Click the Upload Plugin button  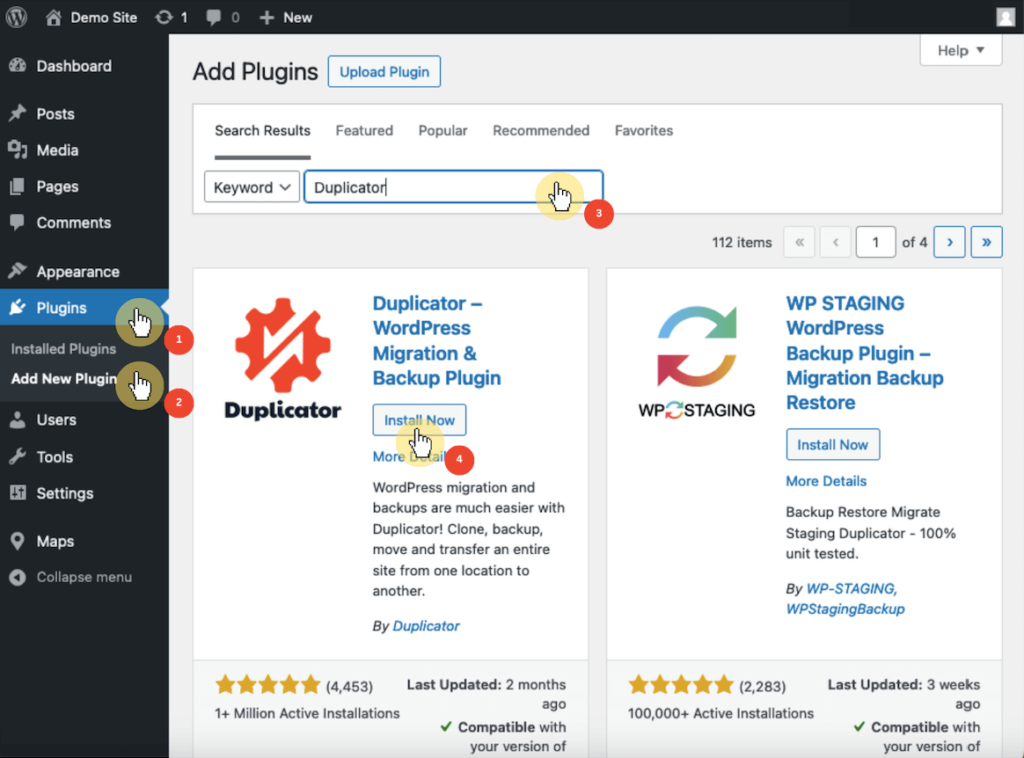pos(384,72)
